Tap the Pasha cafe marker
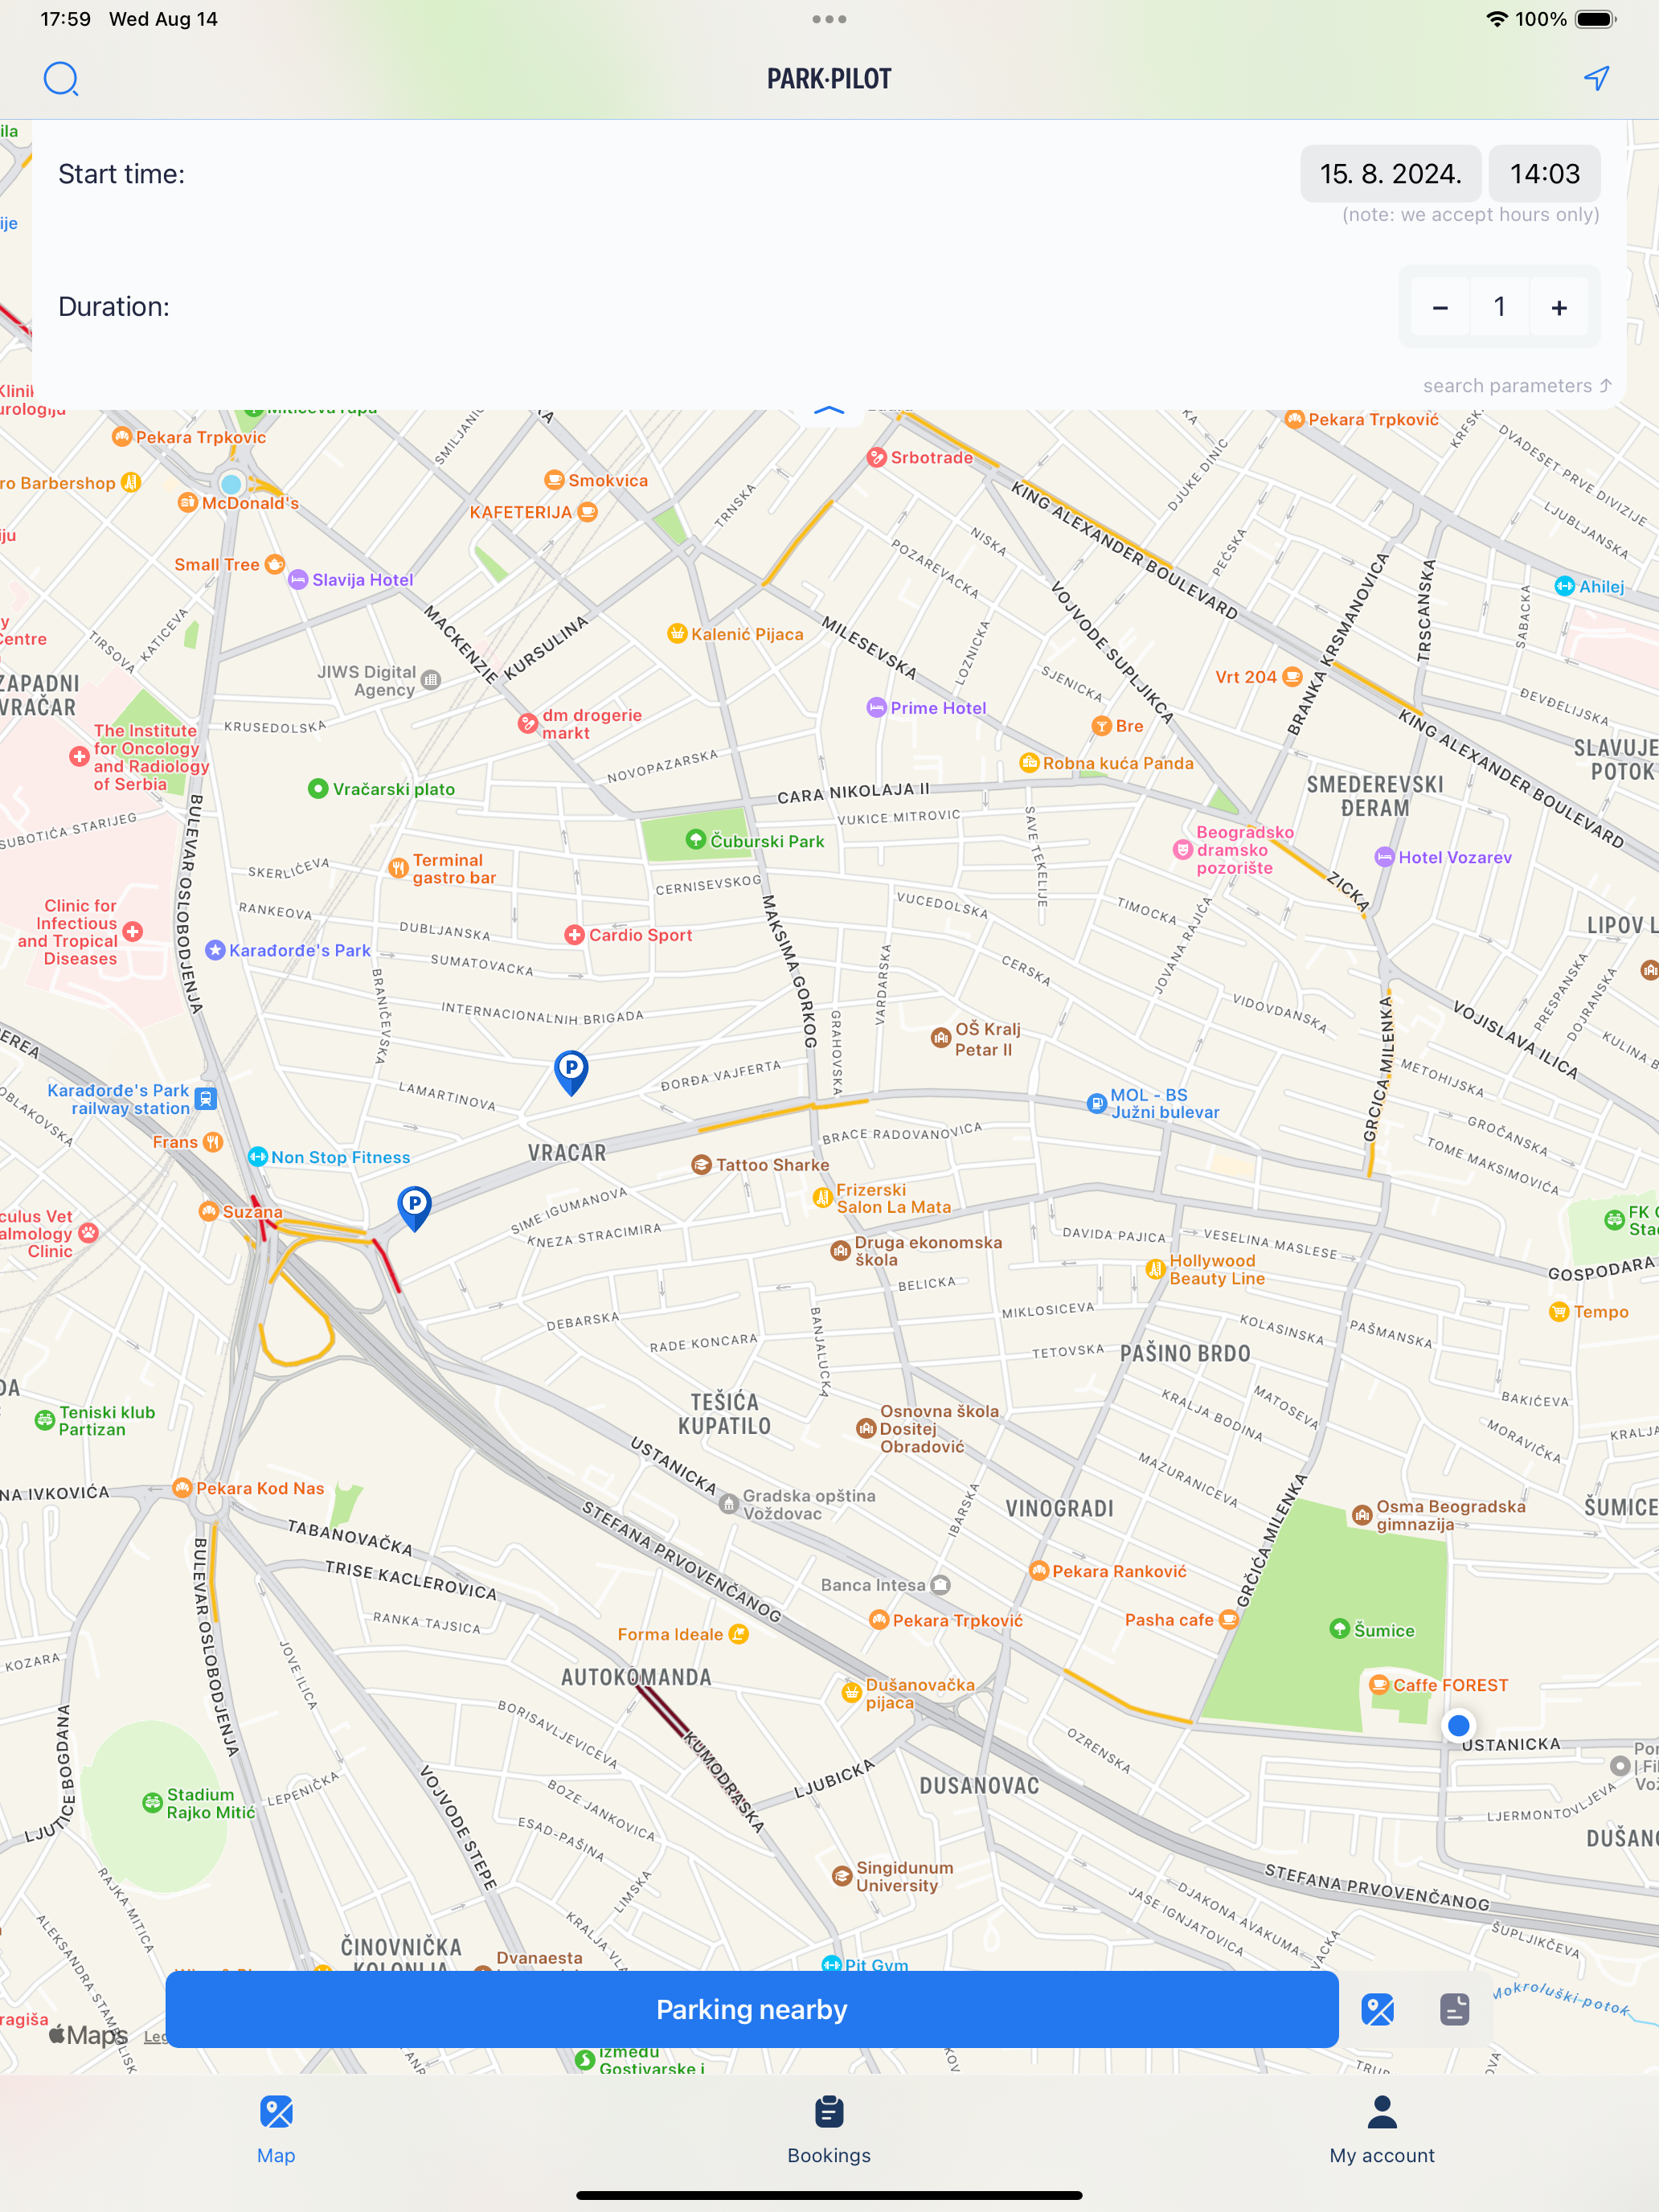 coord(1229,1619)
